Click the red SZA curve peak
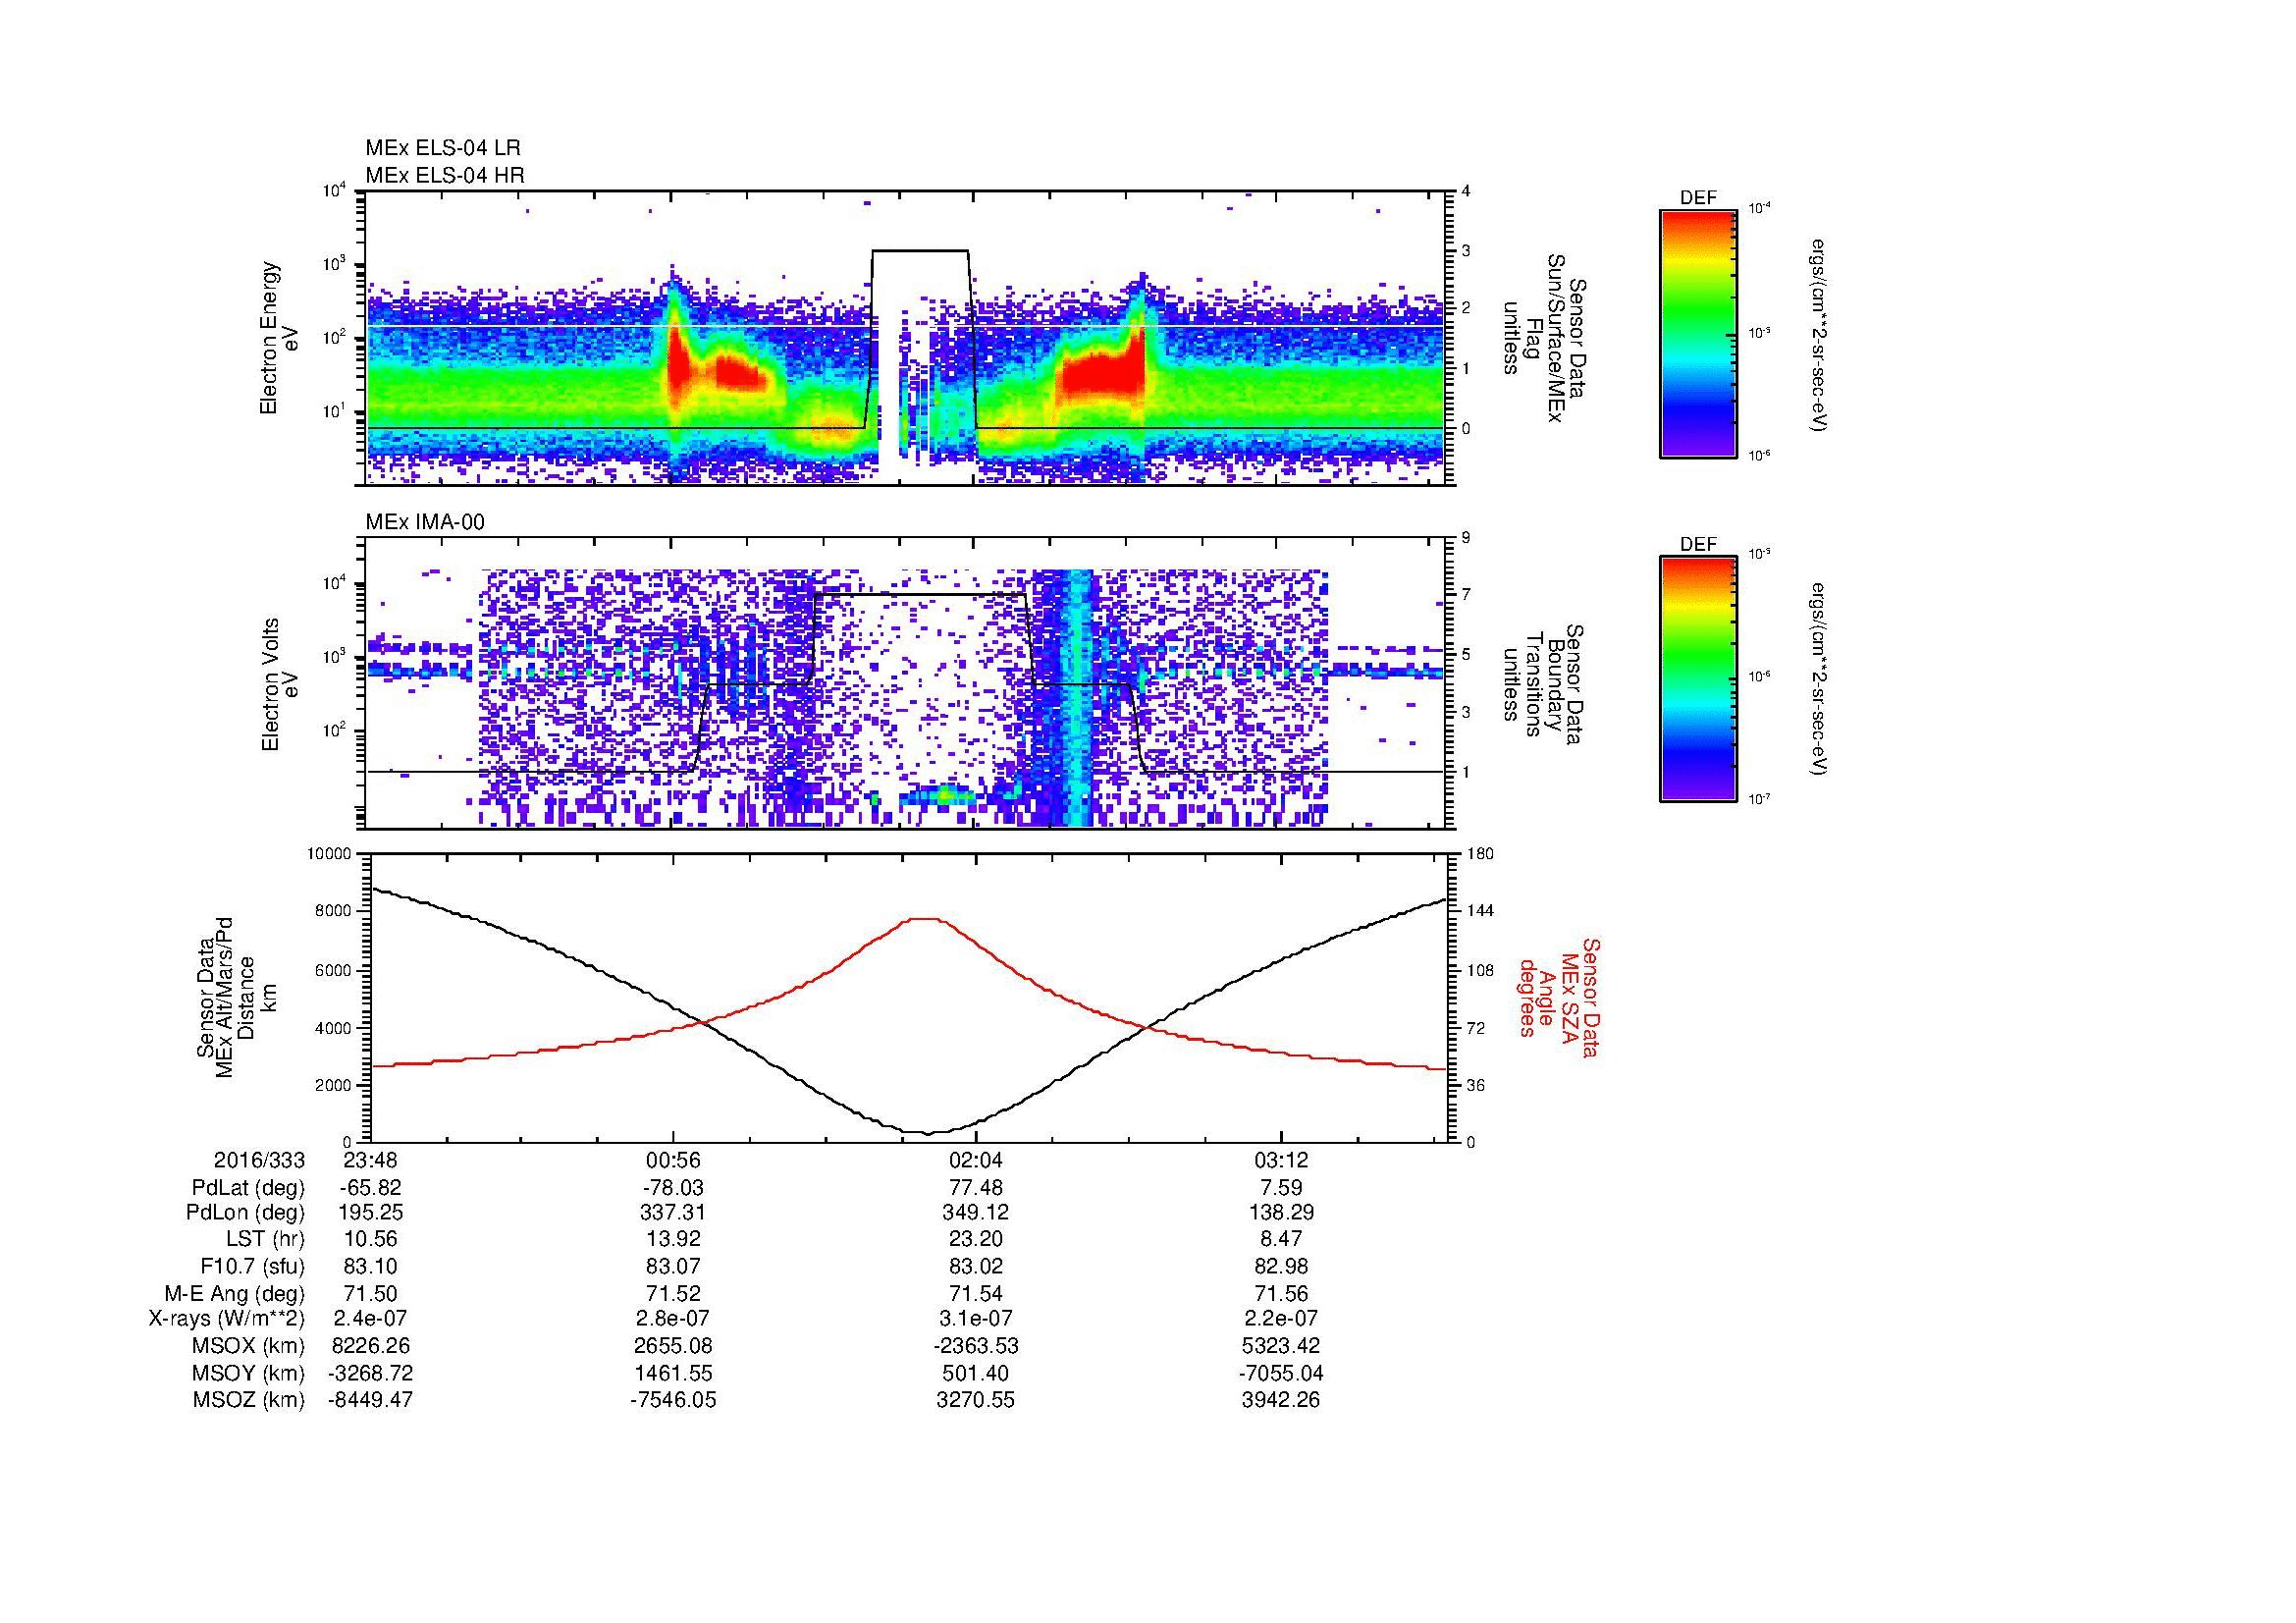 [x=924, y=918]
